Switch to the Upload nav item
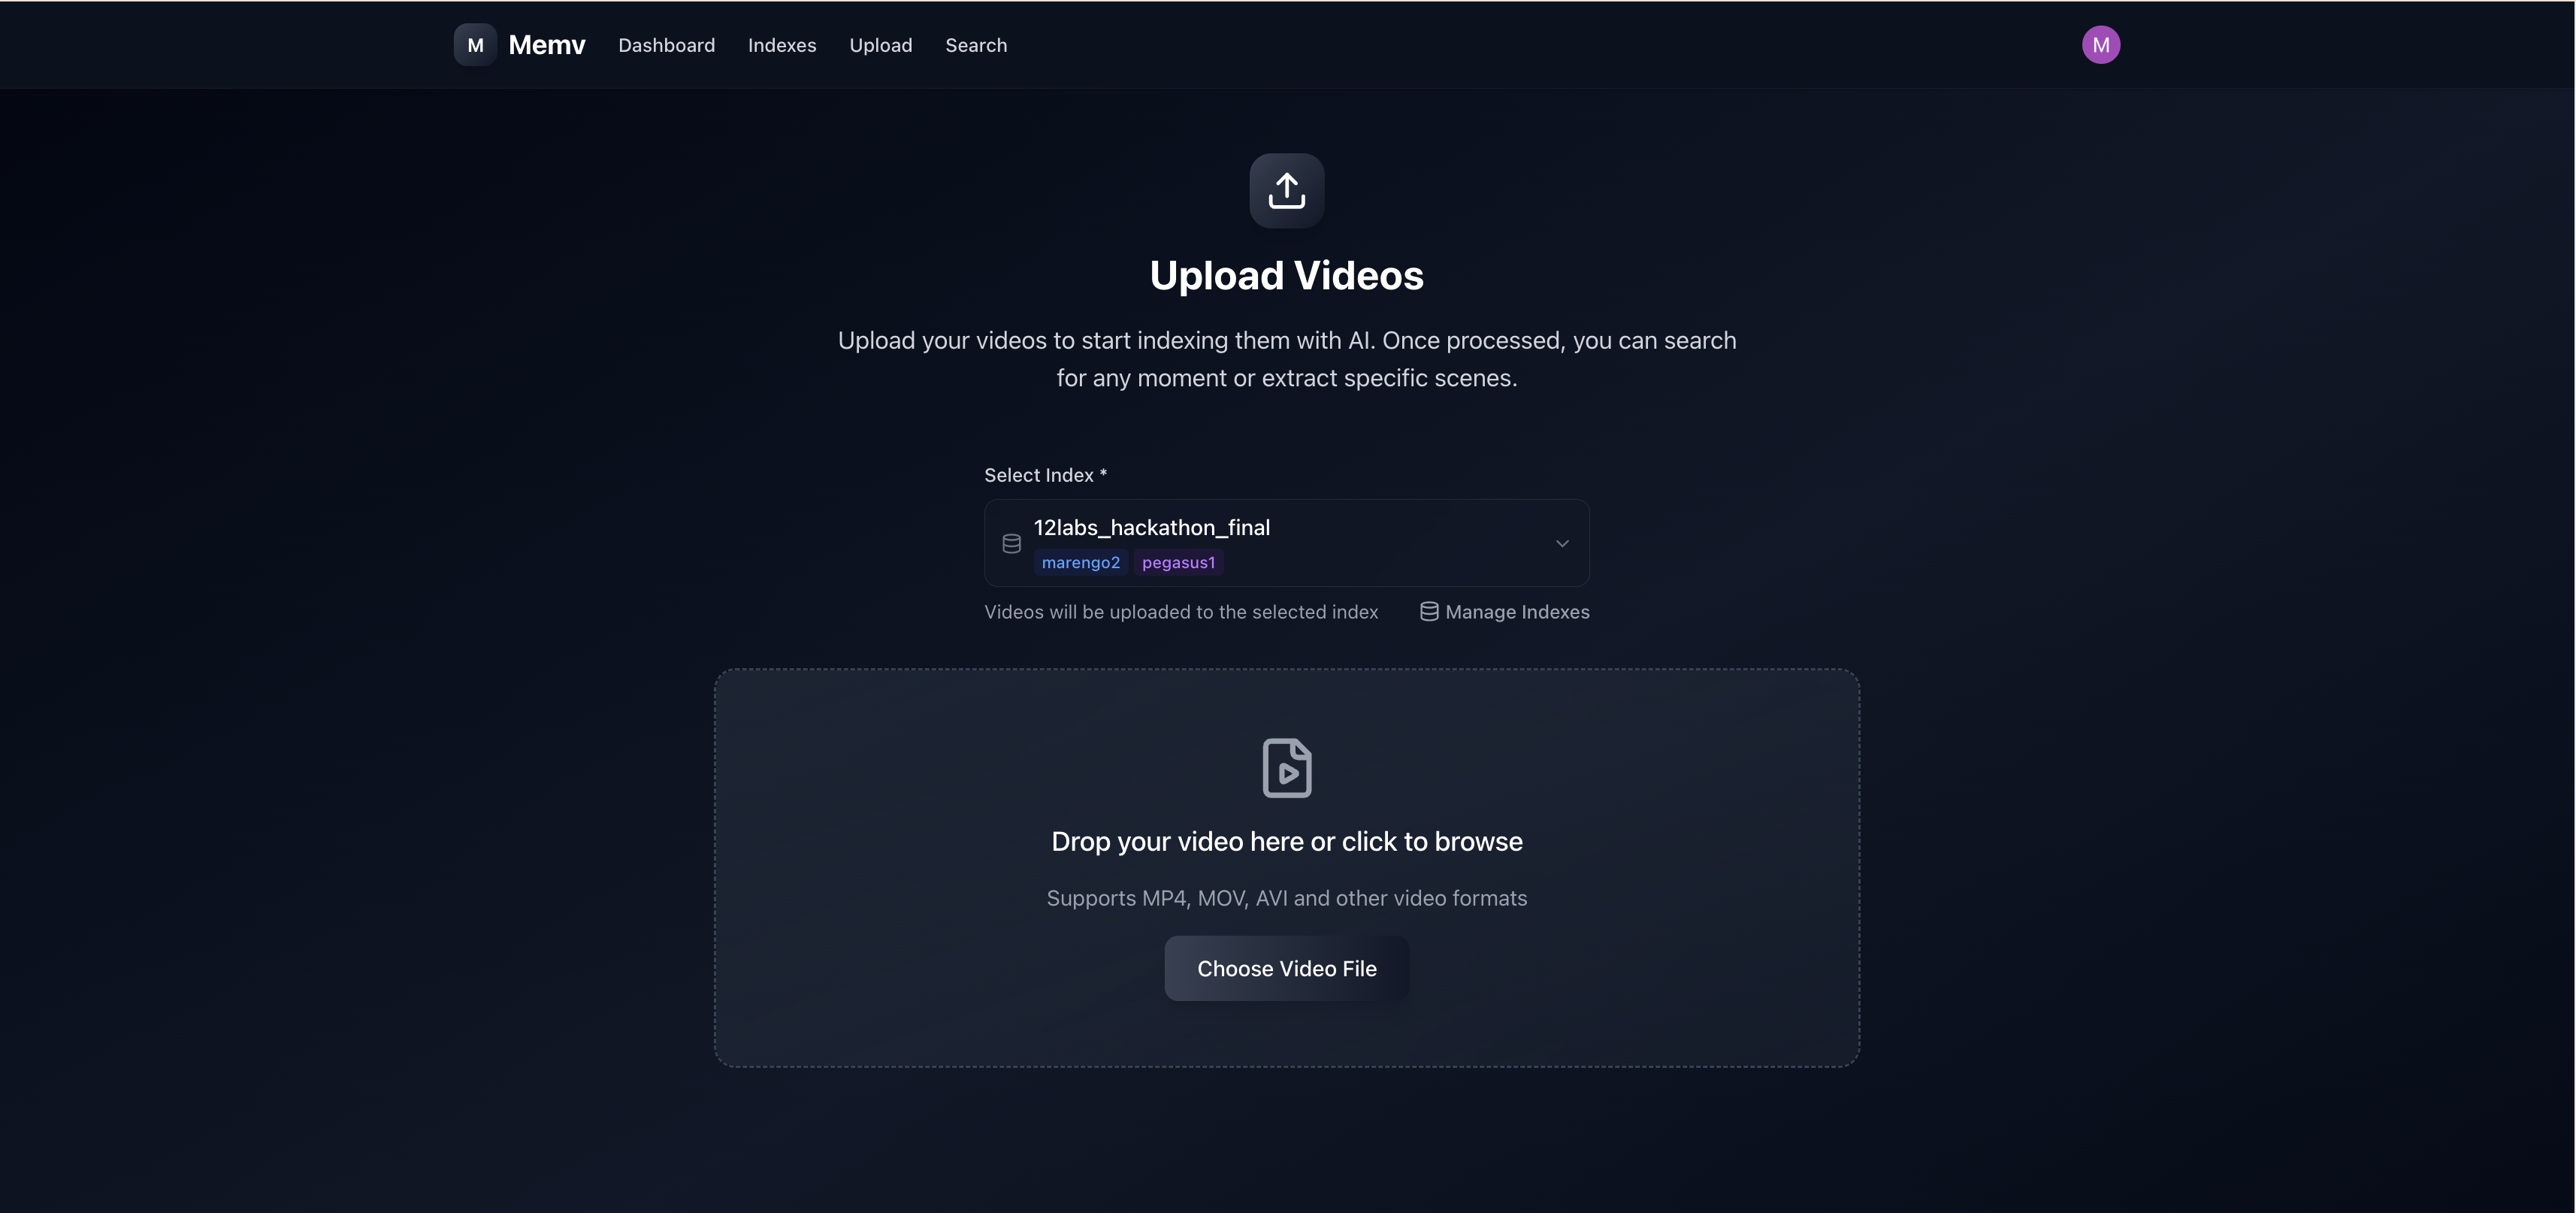Screen dimensions: 2576x1213 point(880,45)
